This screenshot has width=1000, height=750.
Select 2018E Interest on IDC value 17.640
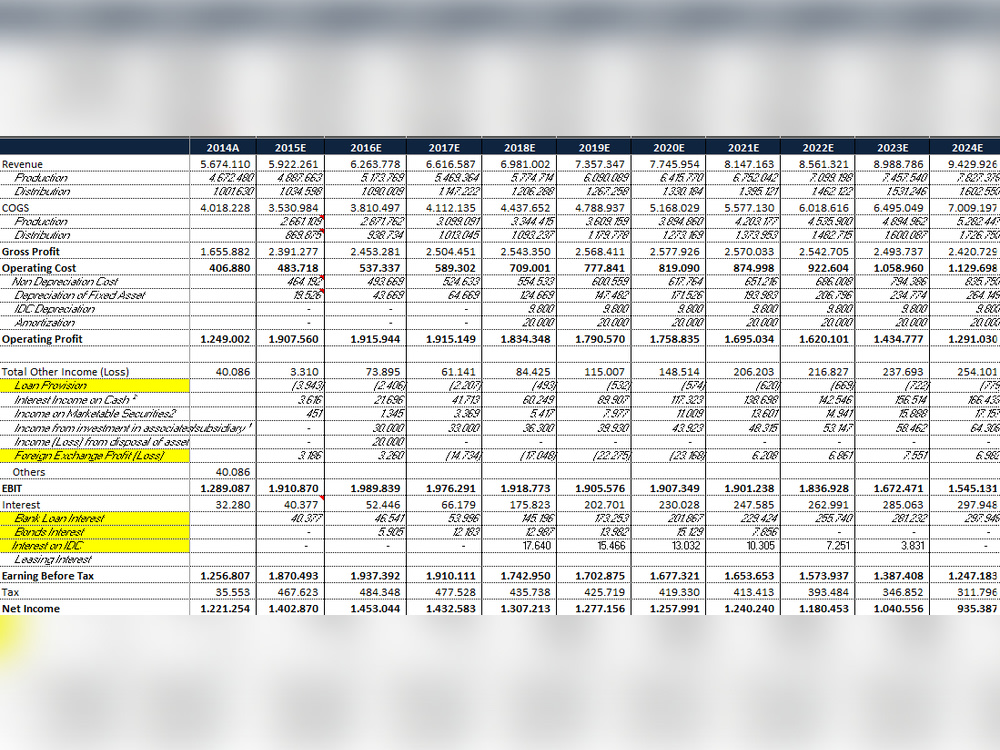[x=536, y=545]
